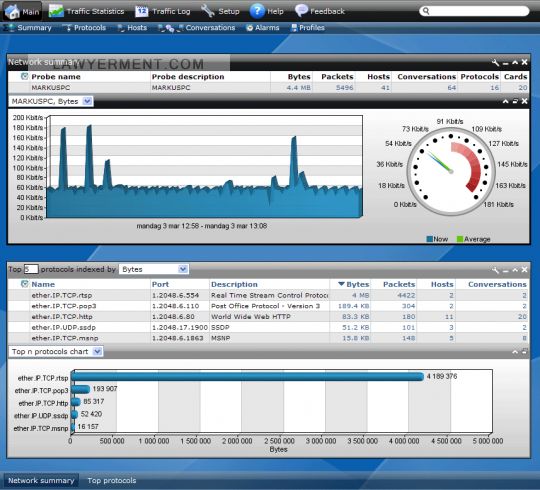Select Traffic Log menu label
This screenshot has height=490, width=540.
pyautogui.click(x=171, y=11)
